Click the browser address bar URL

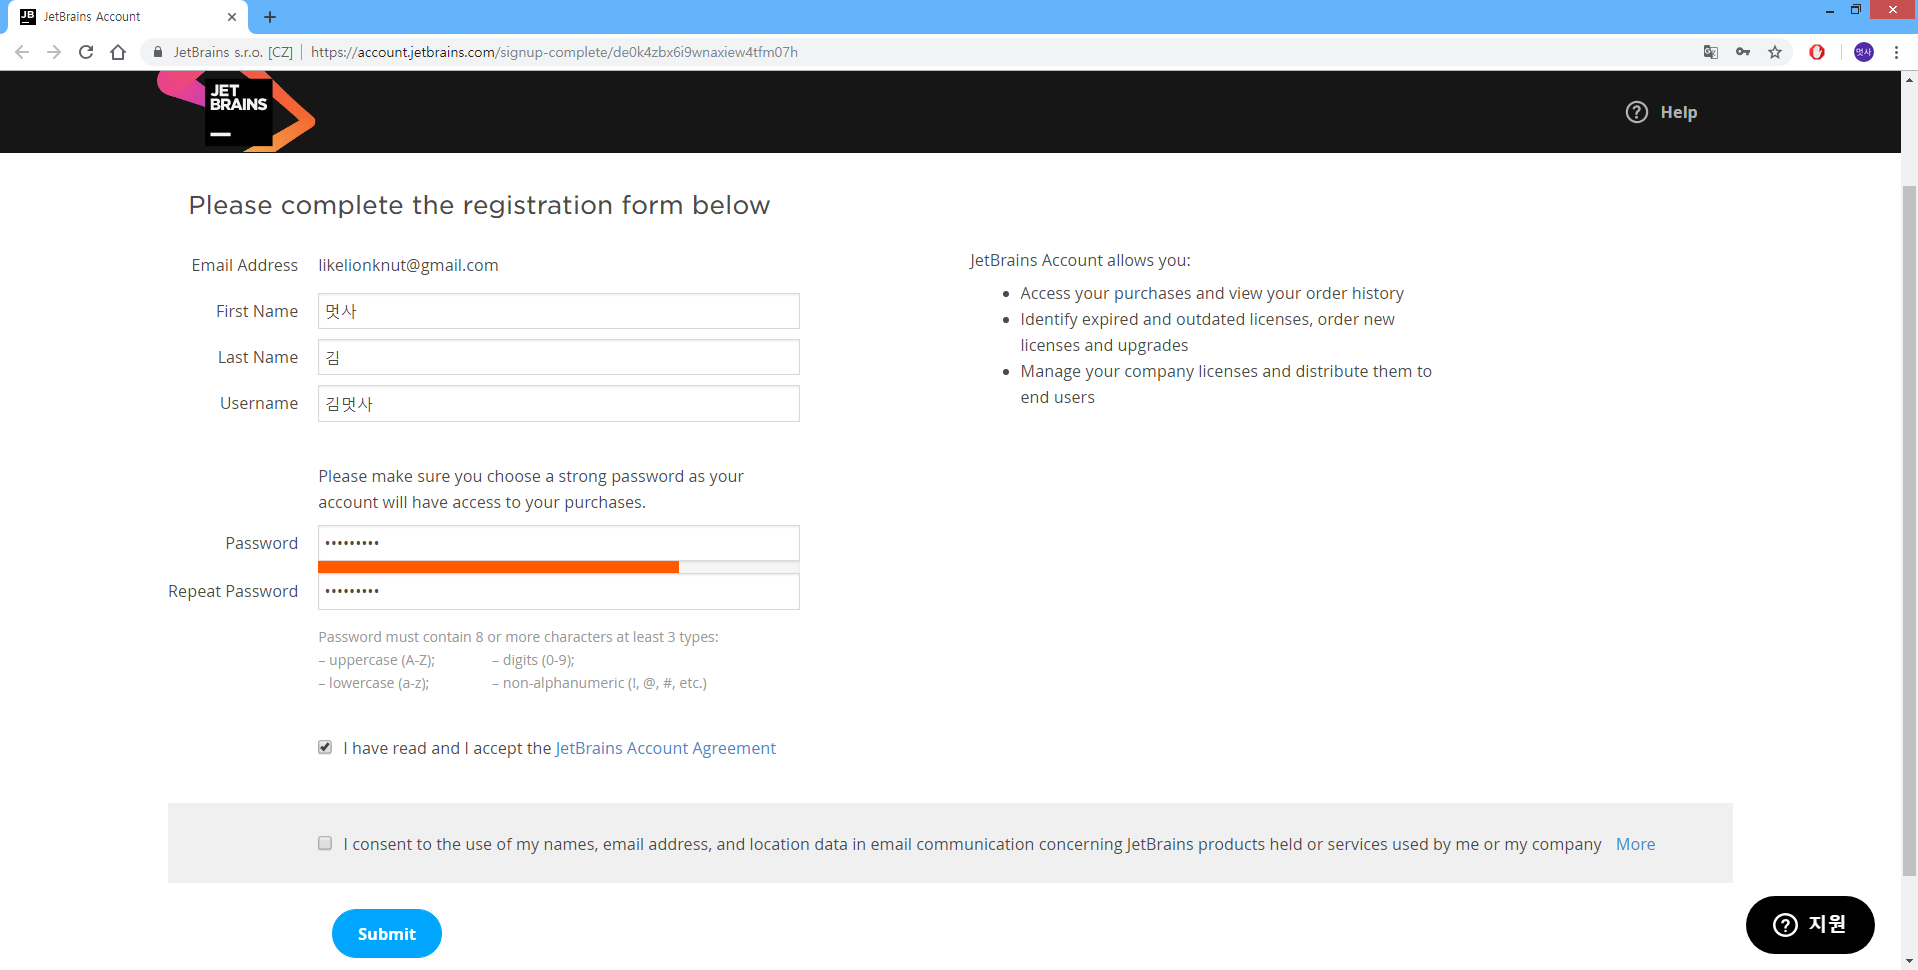pyautogui.click(x=554, y=52)
